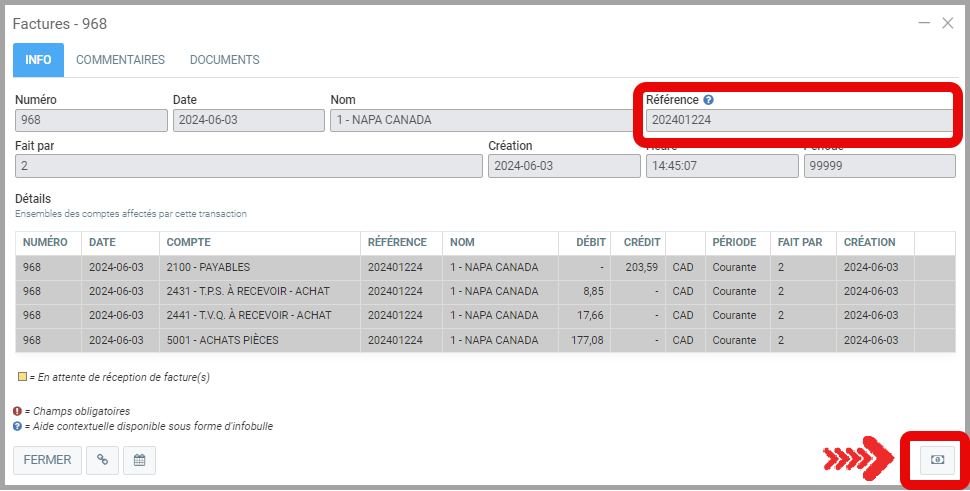Click the link chain icon button

[x=102, y=460]
